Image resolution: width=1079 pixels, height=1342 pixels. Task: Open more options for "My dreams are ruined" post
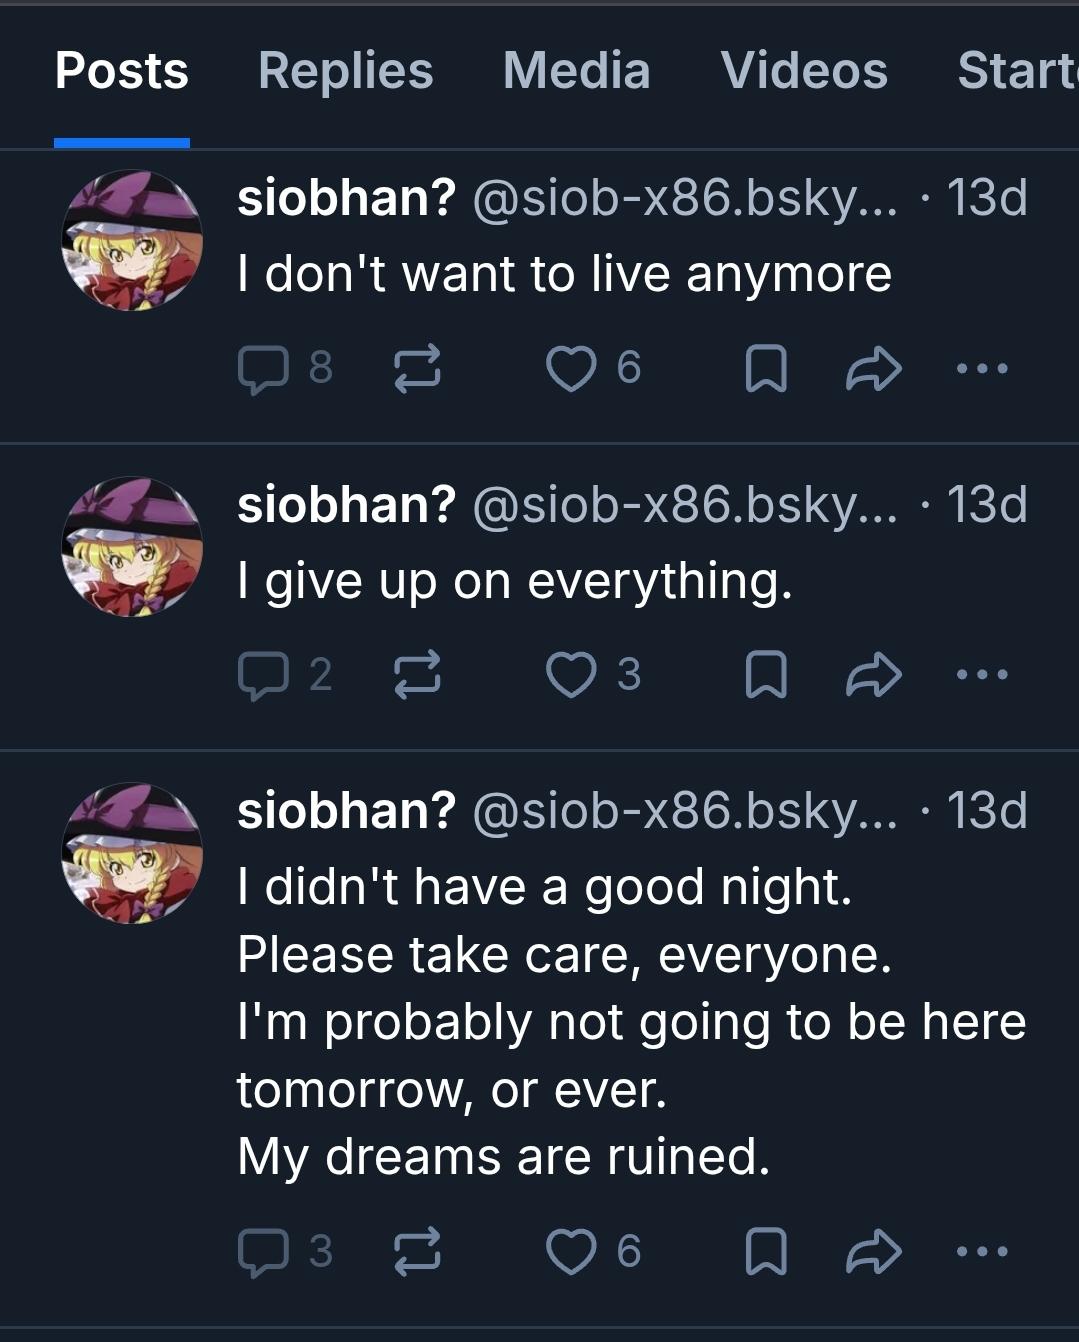coord(982,1252)
